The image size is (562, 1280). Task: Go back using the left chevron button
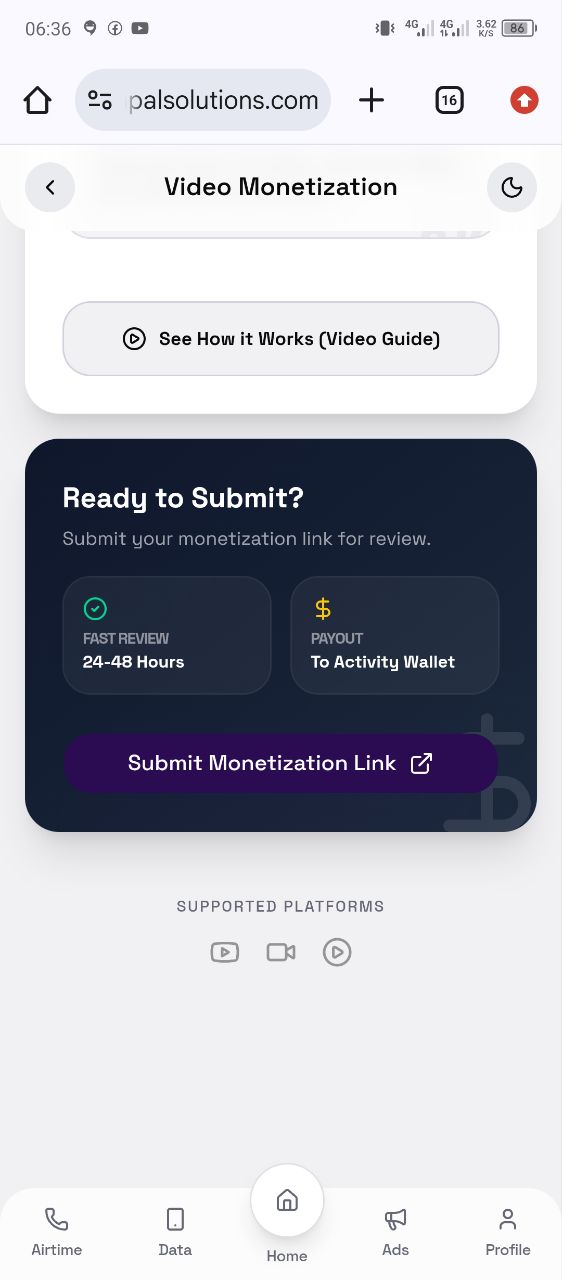[x=50, y=187]
